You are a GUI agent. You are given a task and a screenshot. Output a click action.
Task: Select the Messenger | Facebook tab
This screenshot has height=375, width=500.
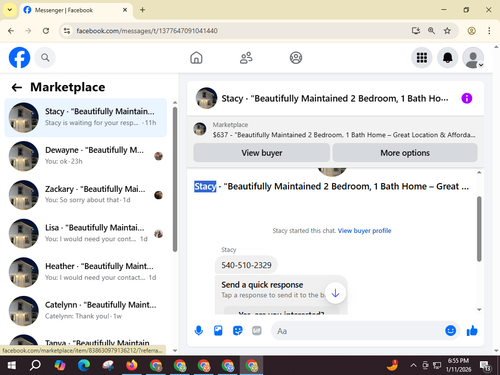pos(76,10)
